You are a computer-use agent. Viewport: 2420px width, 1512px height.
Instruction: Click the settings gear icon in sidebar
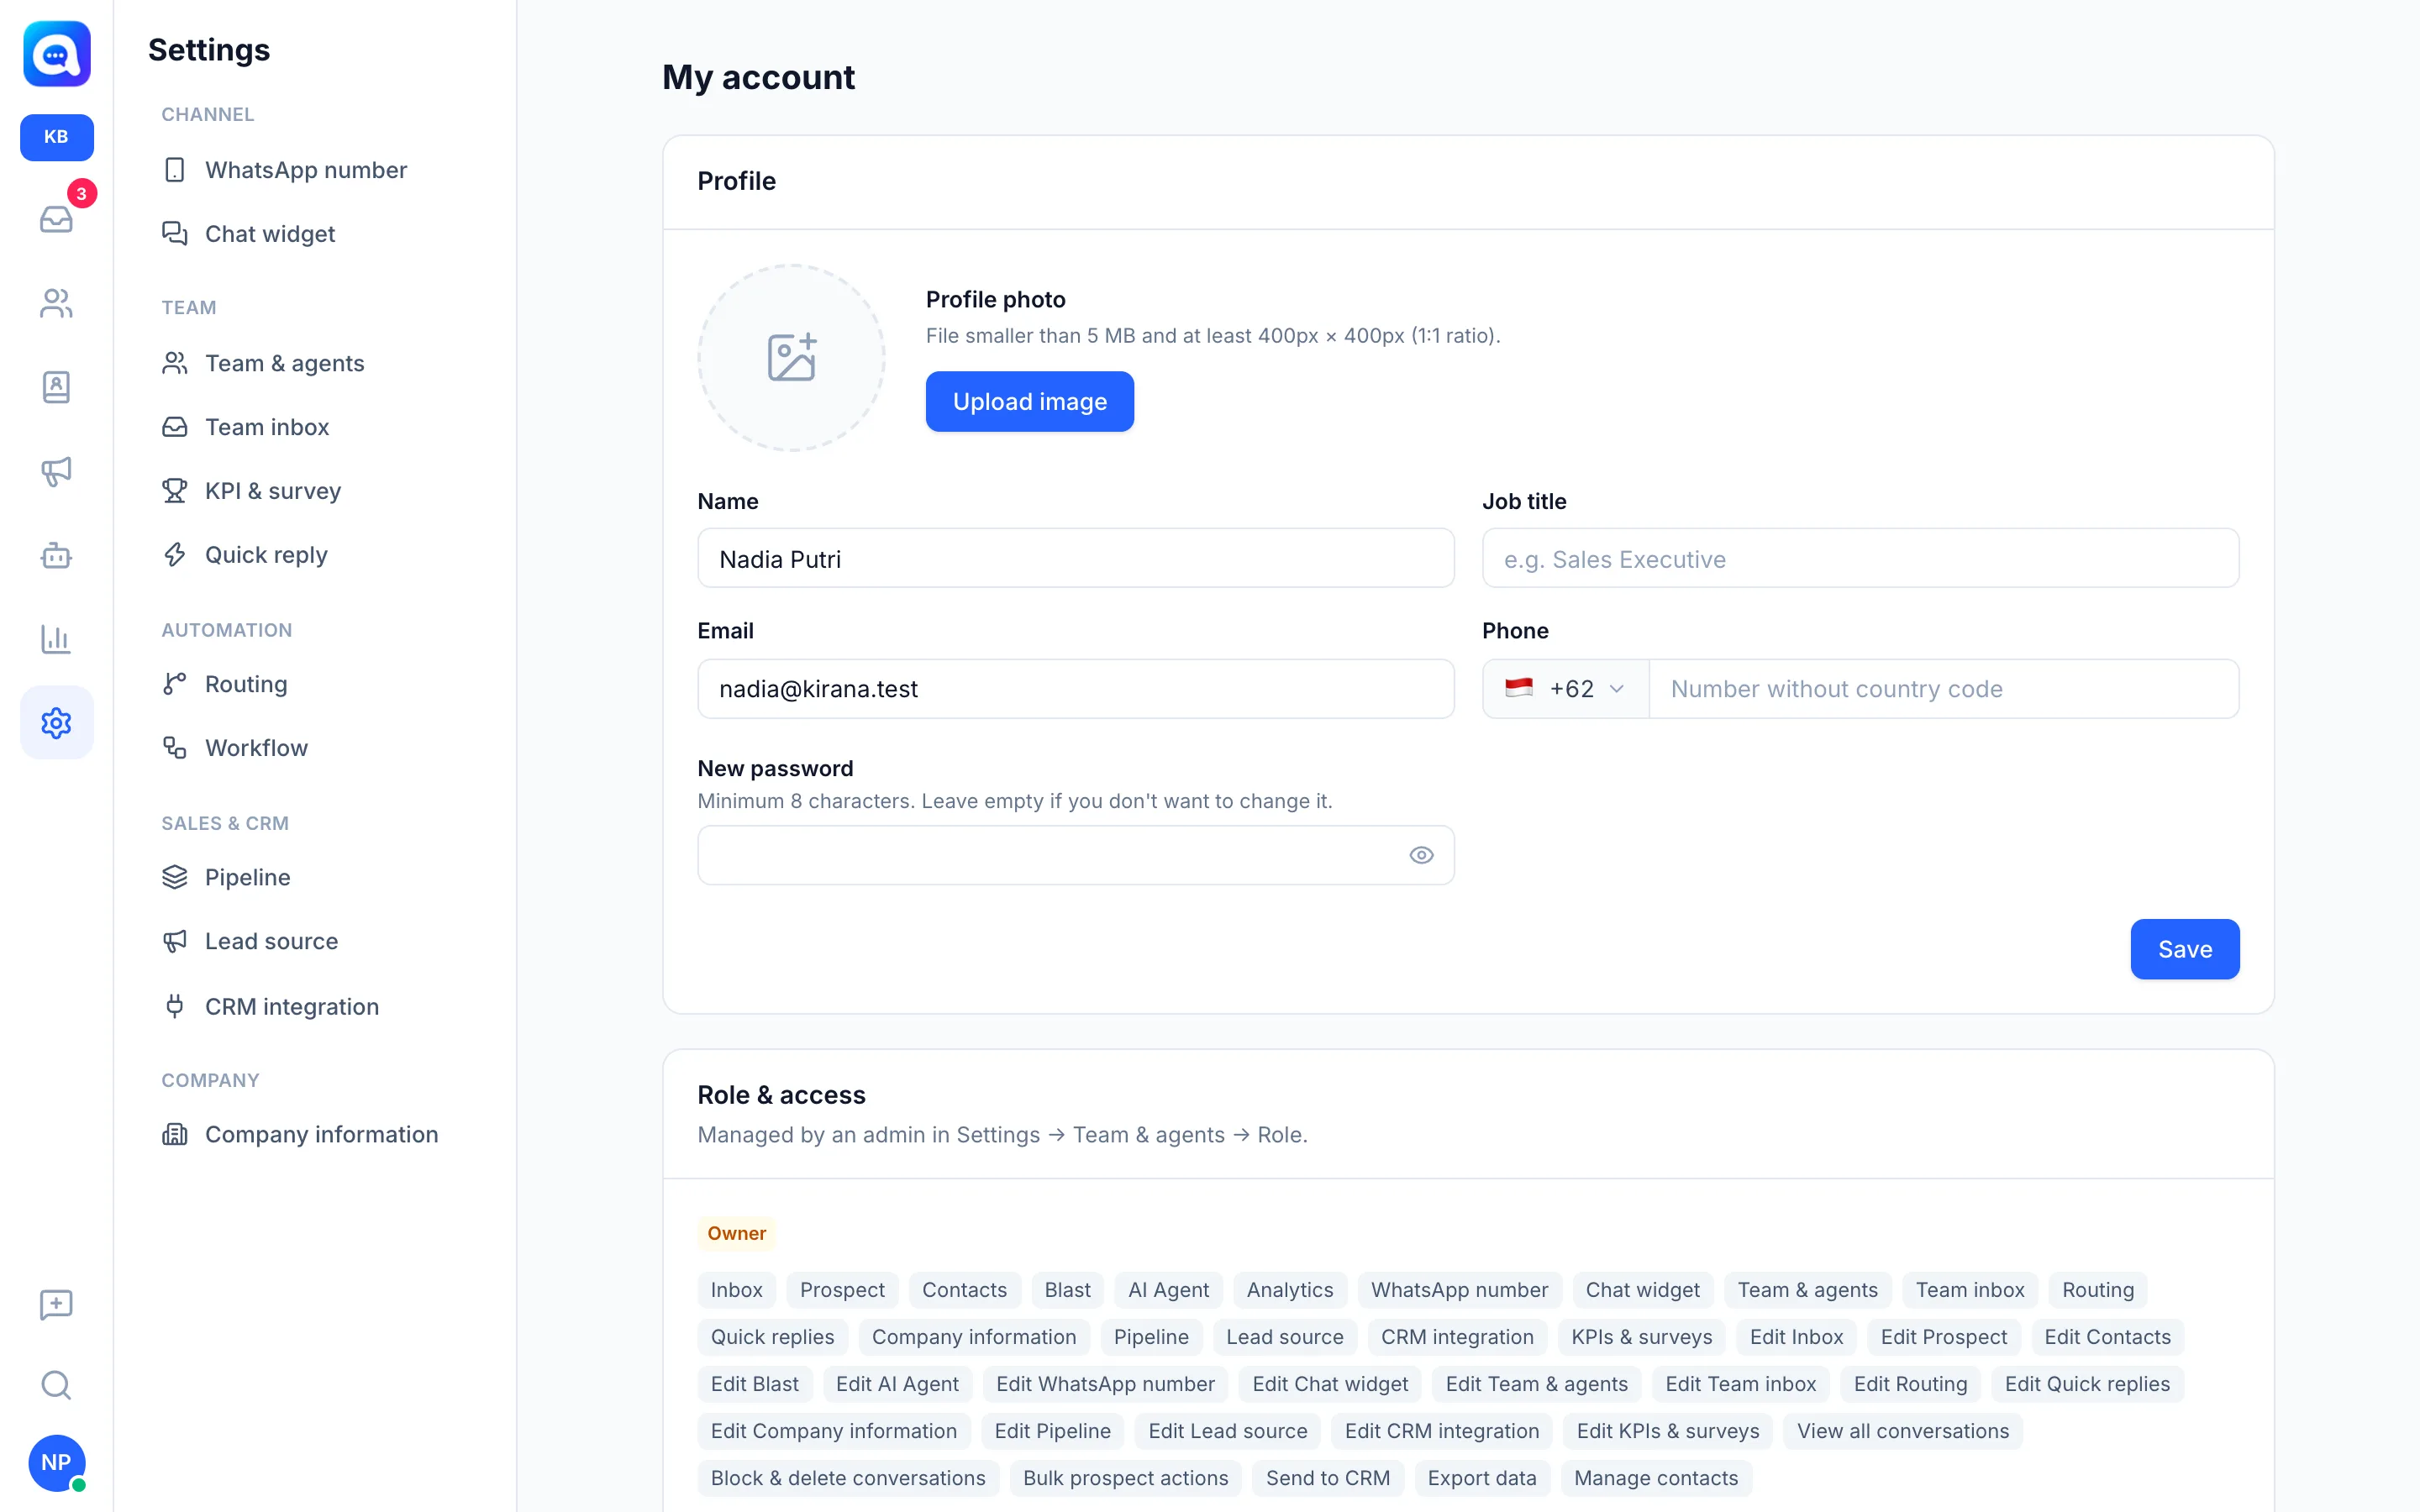tap(56, 722)
